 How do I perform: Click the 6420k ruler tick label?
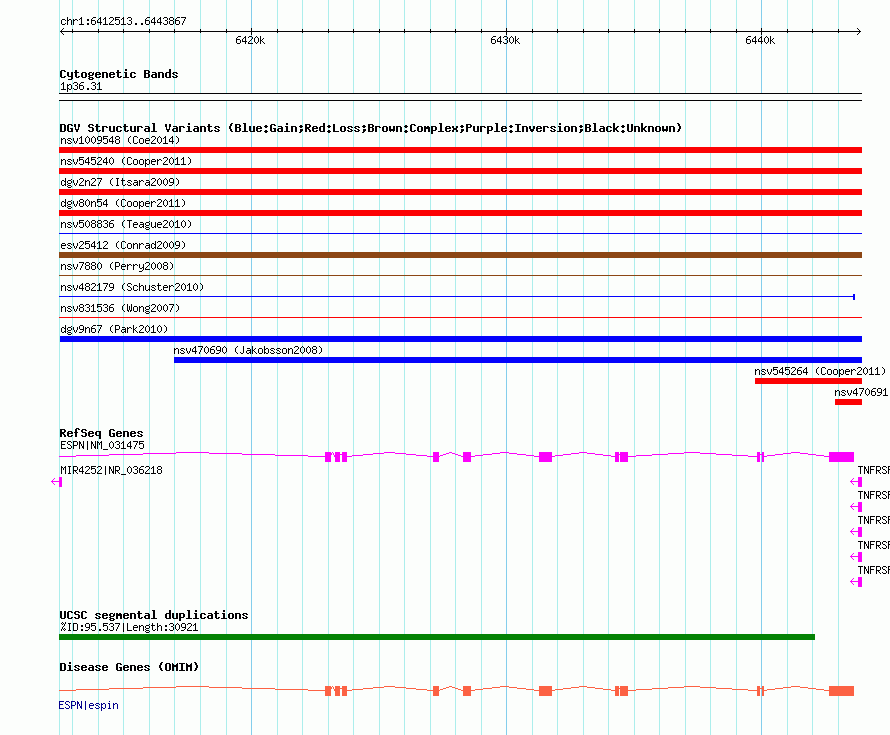click(250, 40)
